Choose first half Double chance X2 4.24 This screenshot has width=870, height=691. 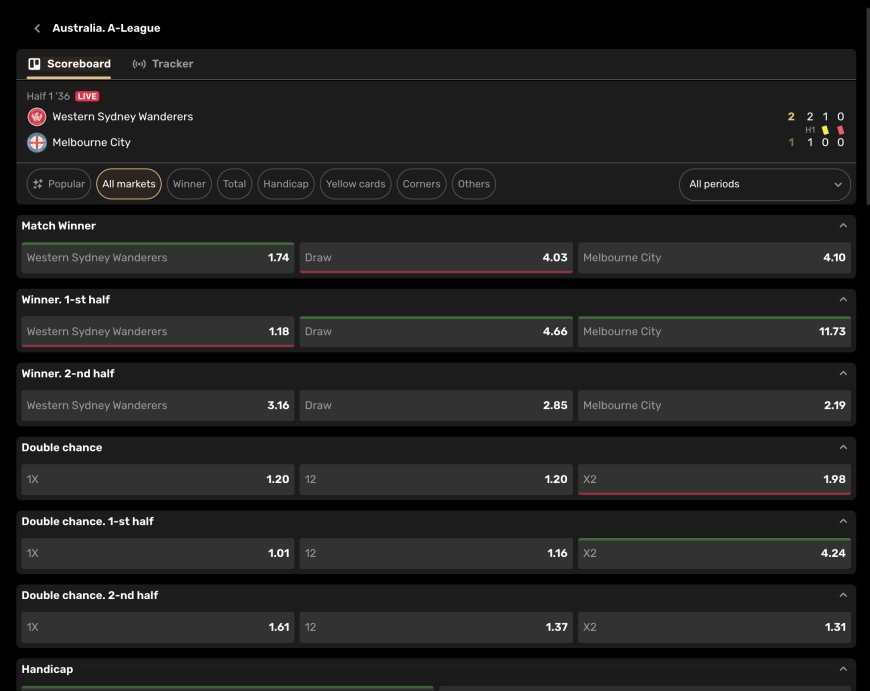click(x=714, y=553)
